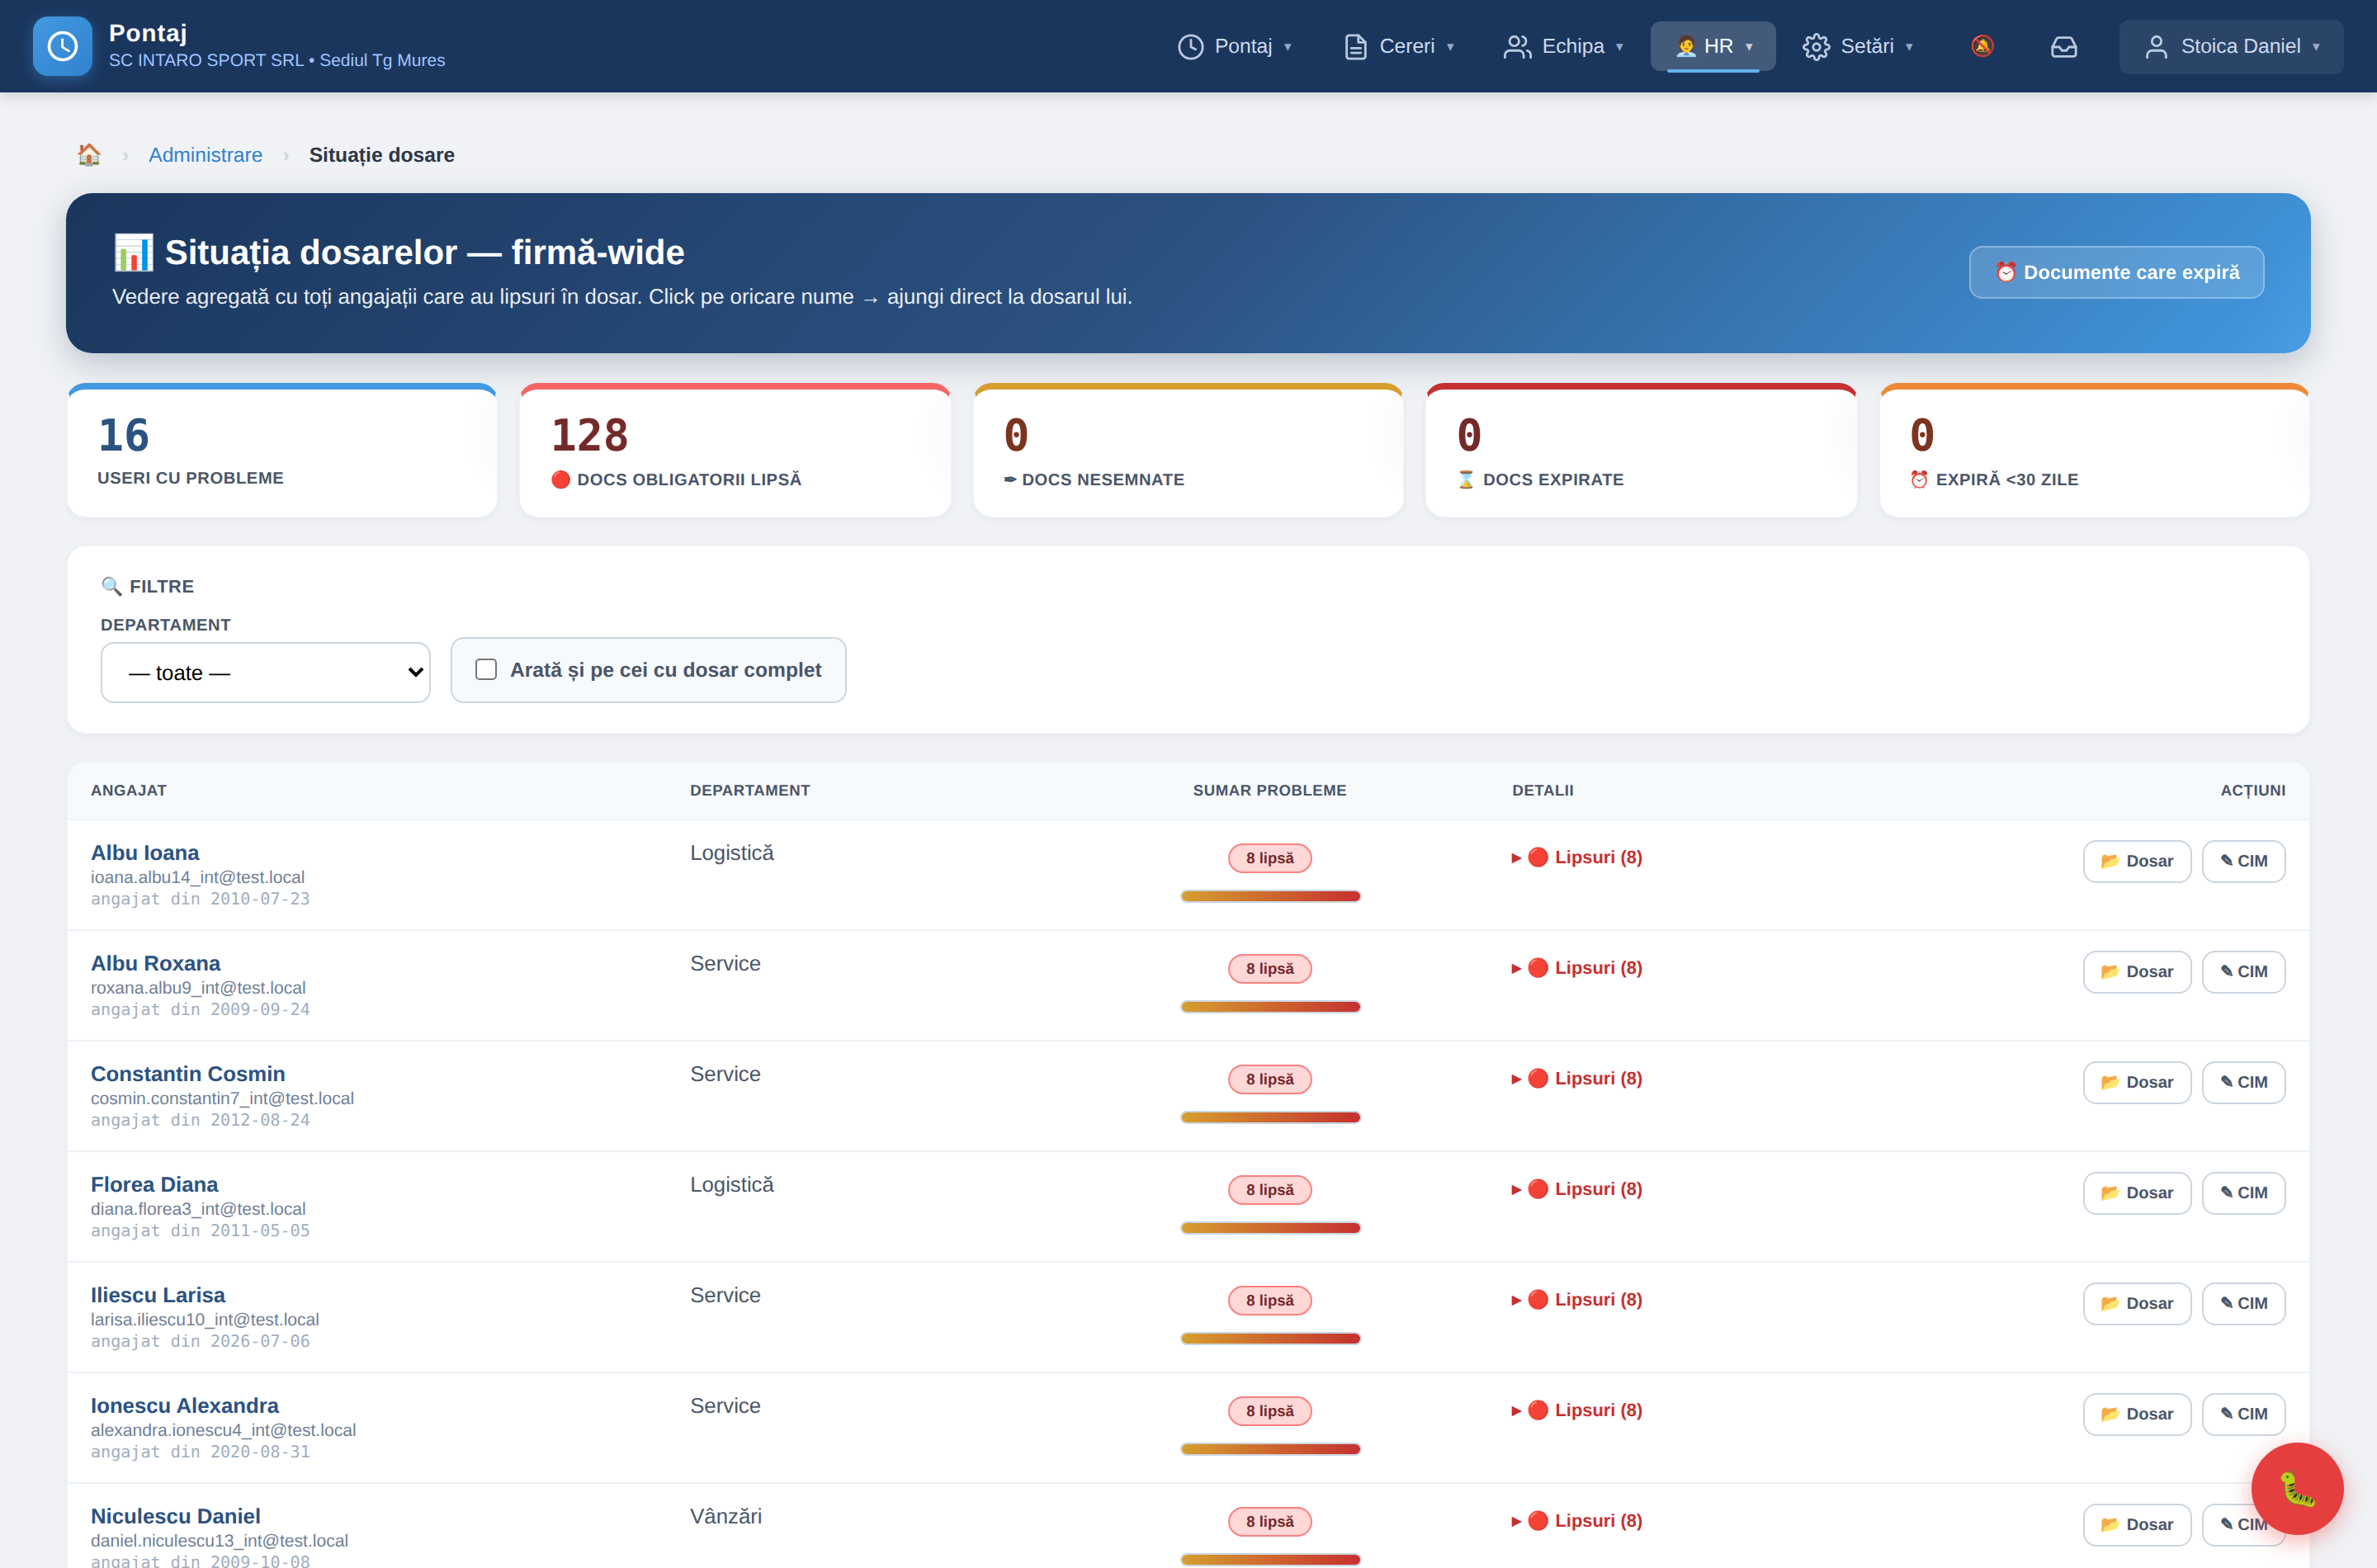Open the inbox tray icon
The height and width of the screenshot is (1568, 2377).
click(2064, 46)
